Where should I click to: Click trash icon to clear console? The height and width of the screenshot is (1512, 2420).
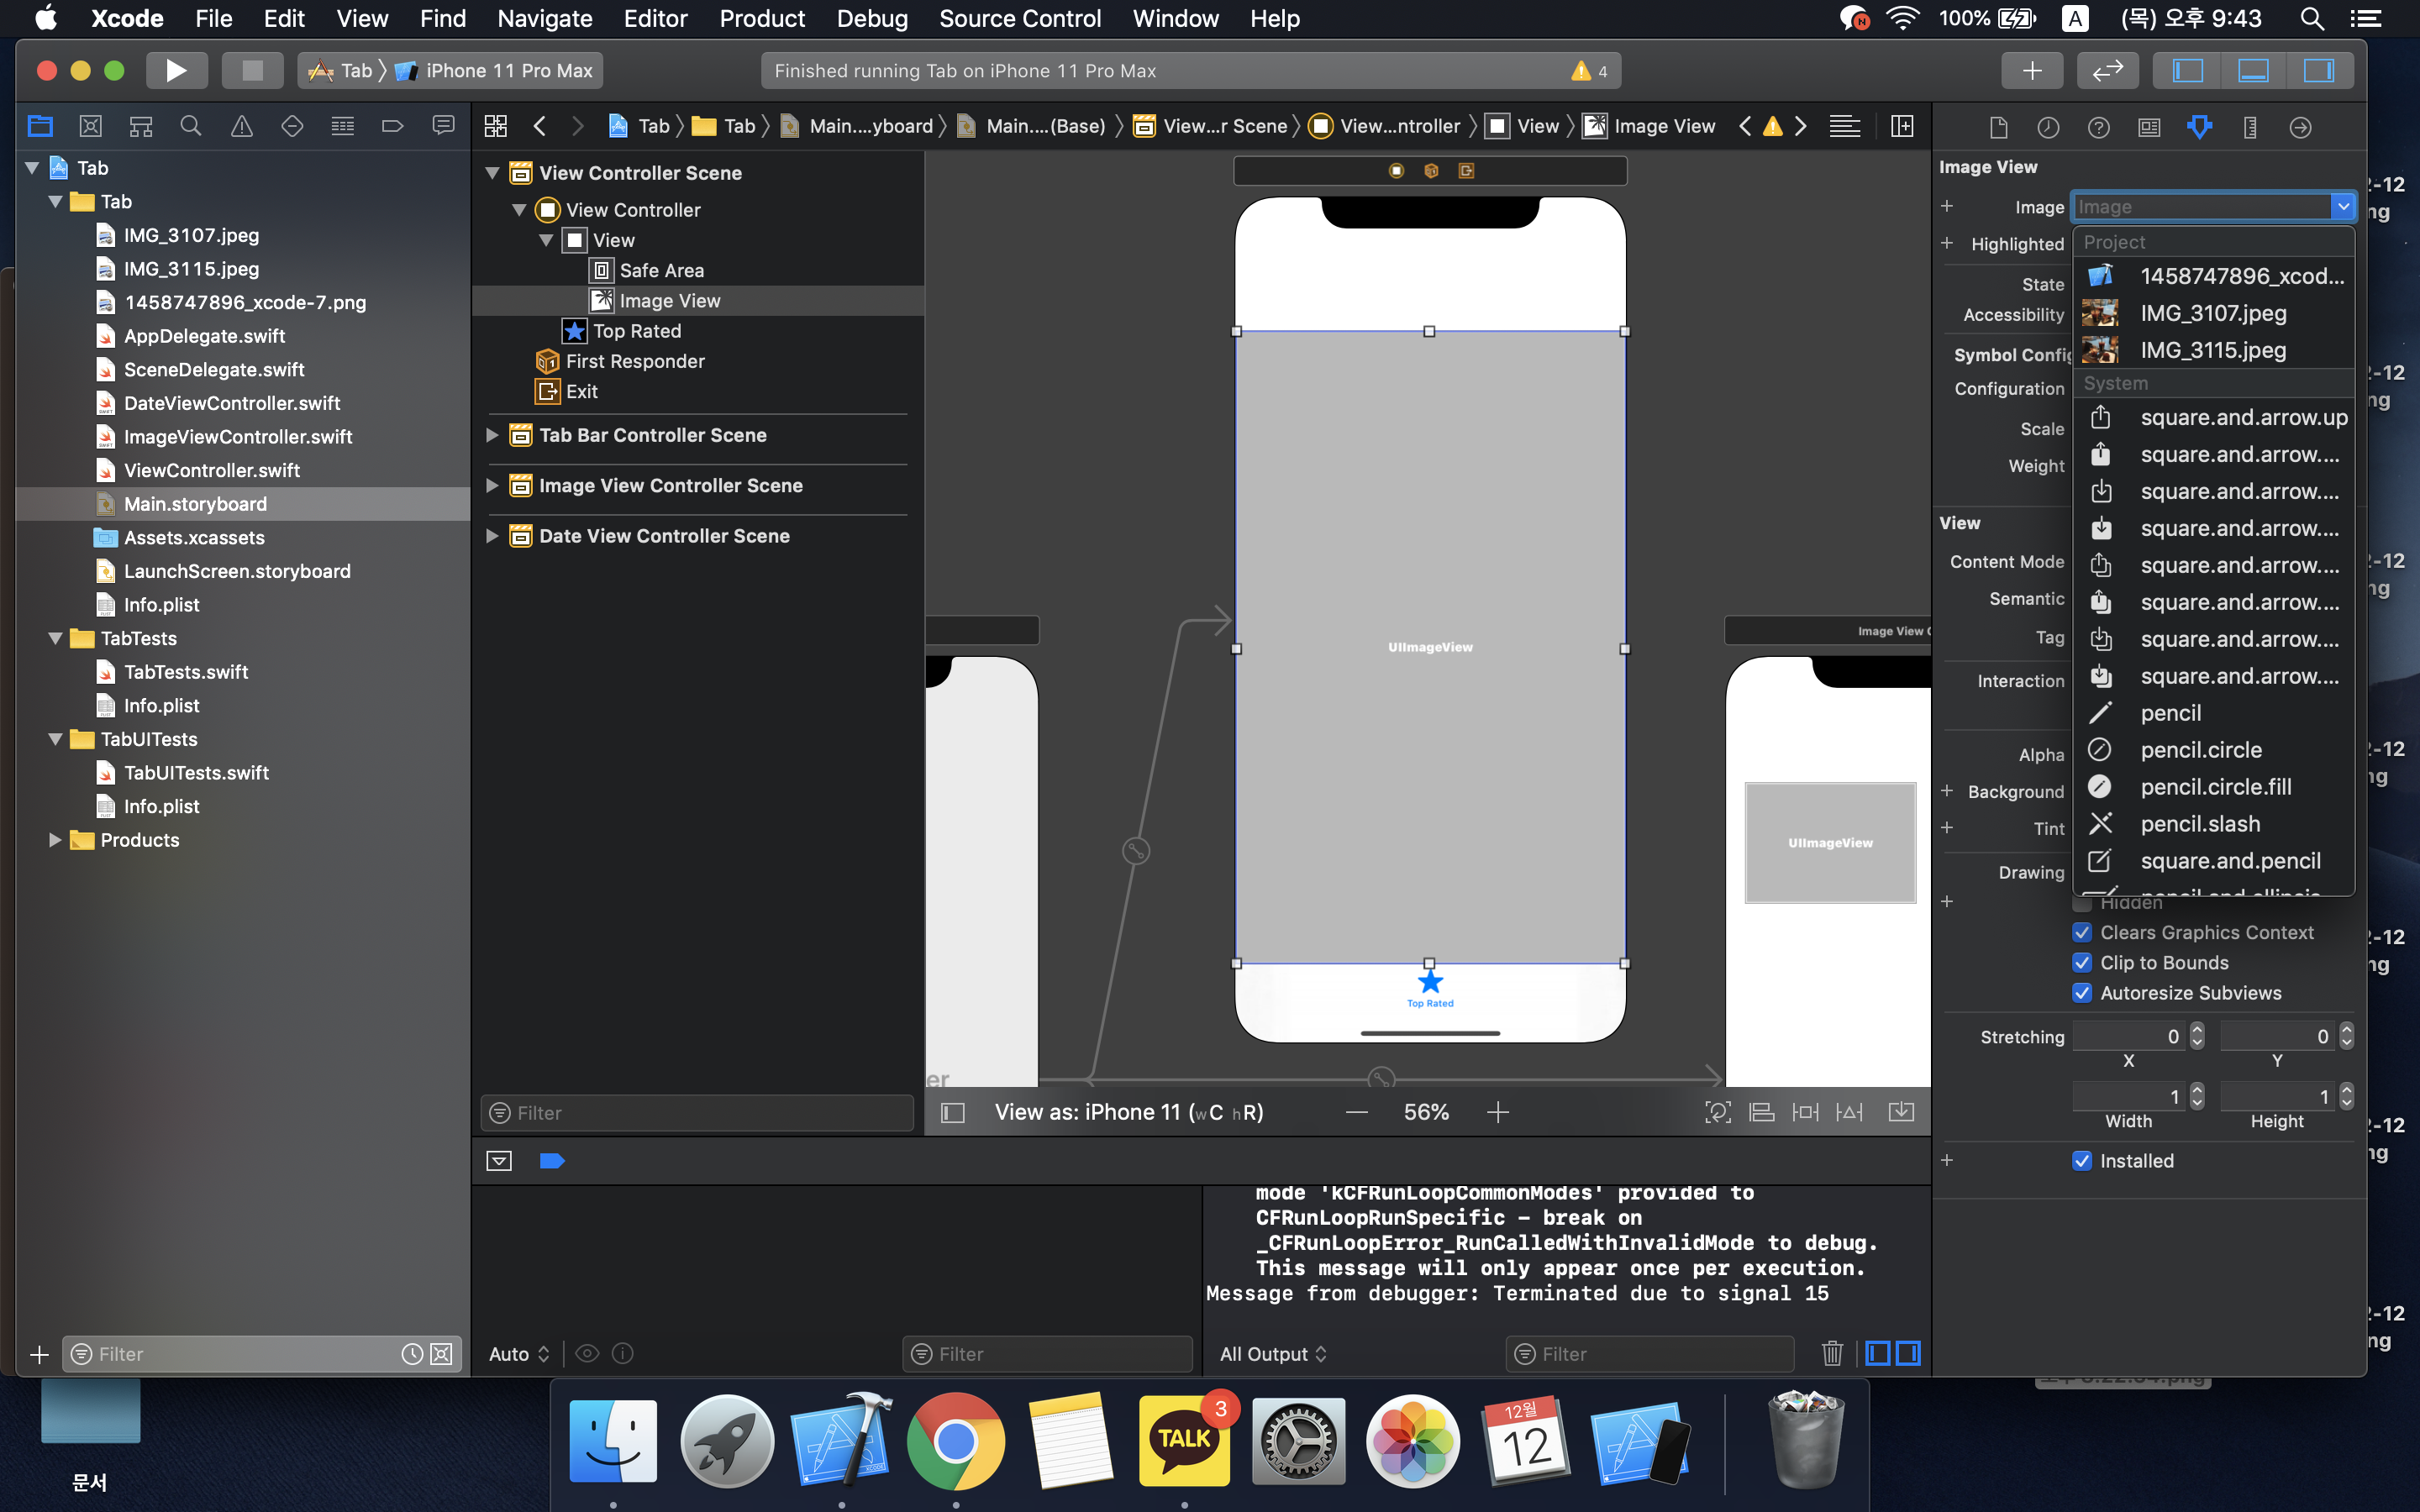[1831, 1353]
